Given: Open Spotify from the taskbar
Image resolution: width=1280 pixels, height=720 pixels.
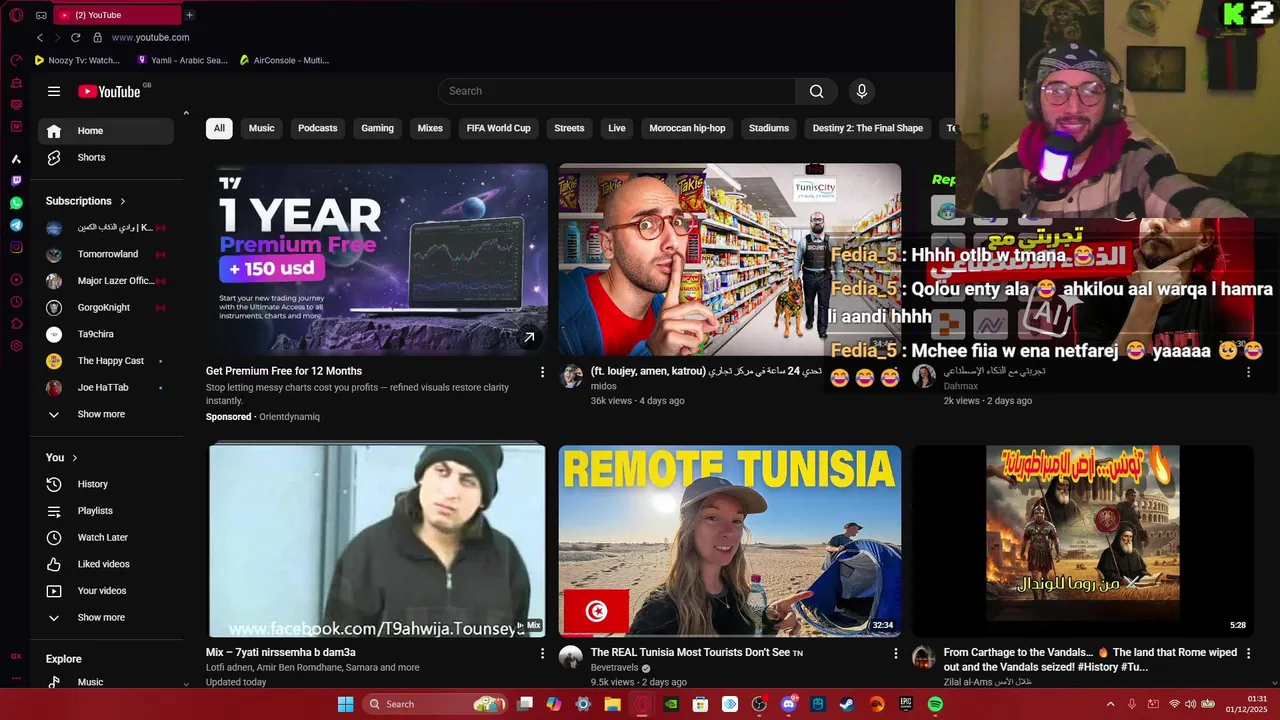Looking at the screenshot, I should [x=935, y=704].
